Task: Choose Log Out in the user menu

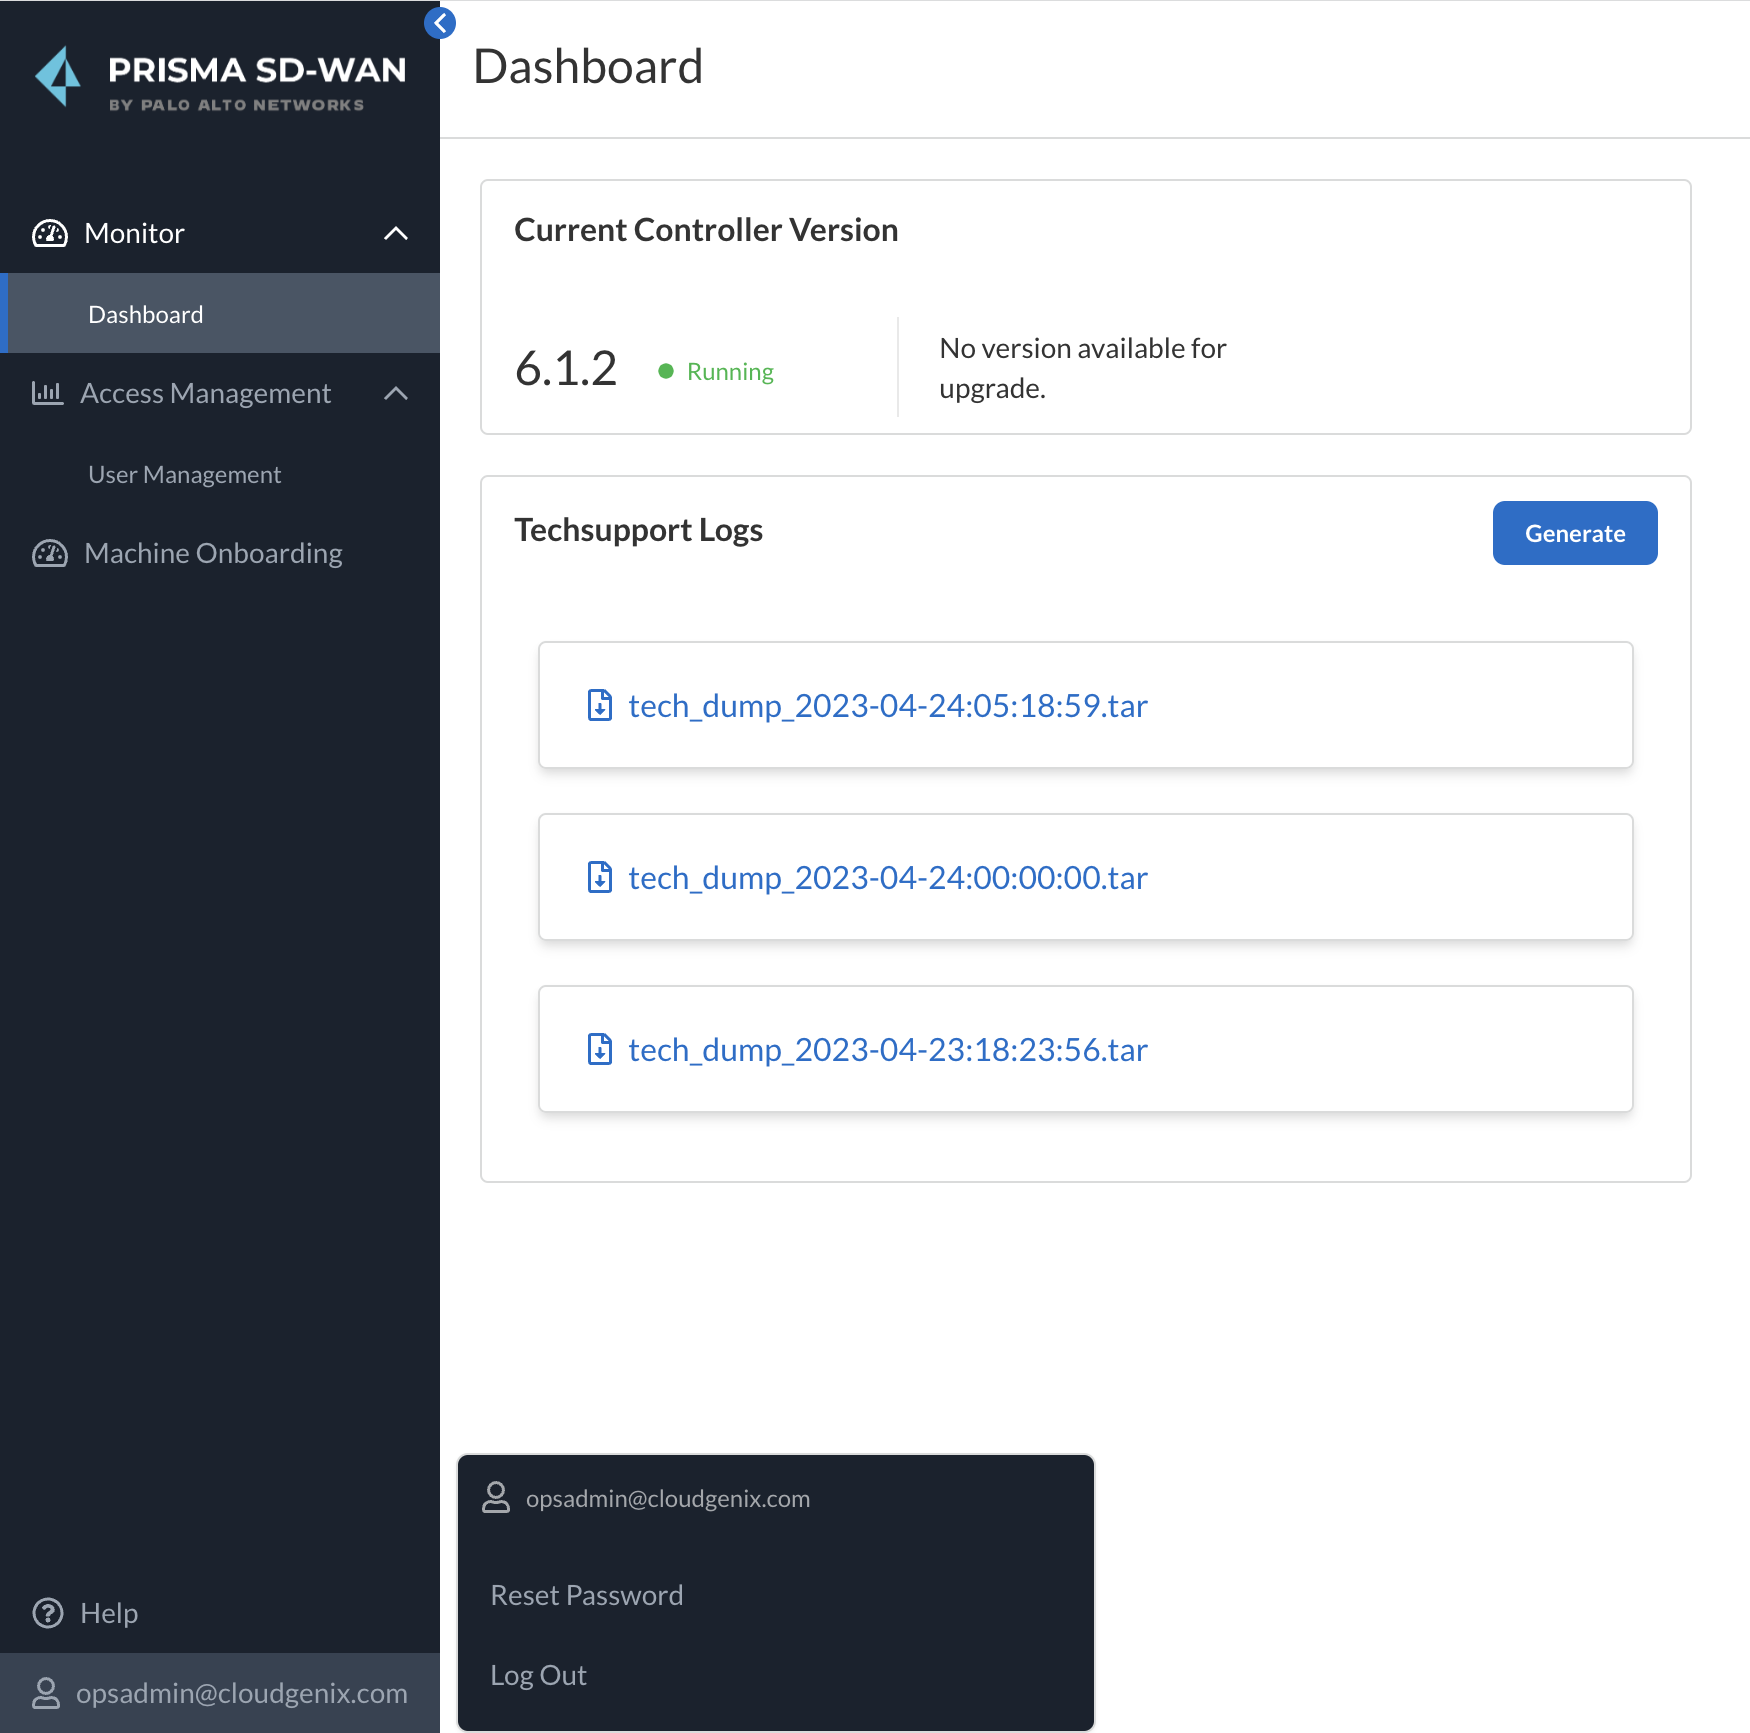Action: 538,1675
